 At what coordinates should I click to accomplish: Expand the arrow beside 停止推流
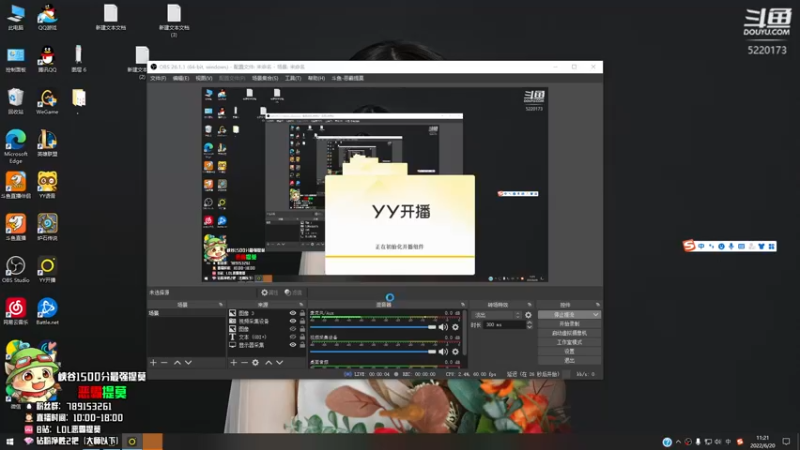tap(595, 315)
